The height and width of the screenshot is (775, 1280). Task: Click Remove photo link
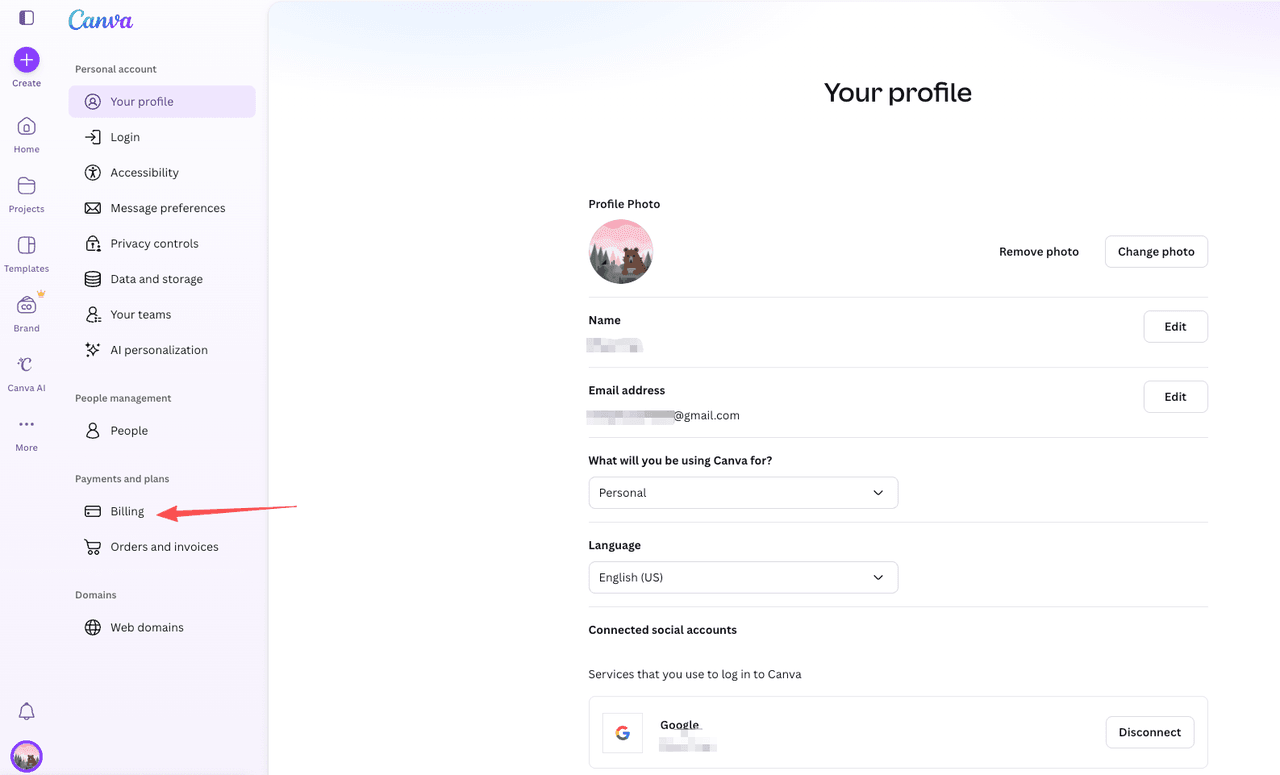[1038, 251]
